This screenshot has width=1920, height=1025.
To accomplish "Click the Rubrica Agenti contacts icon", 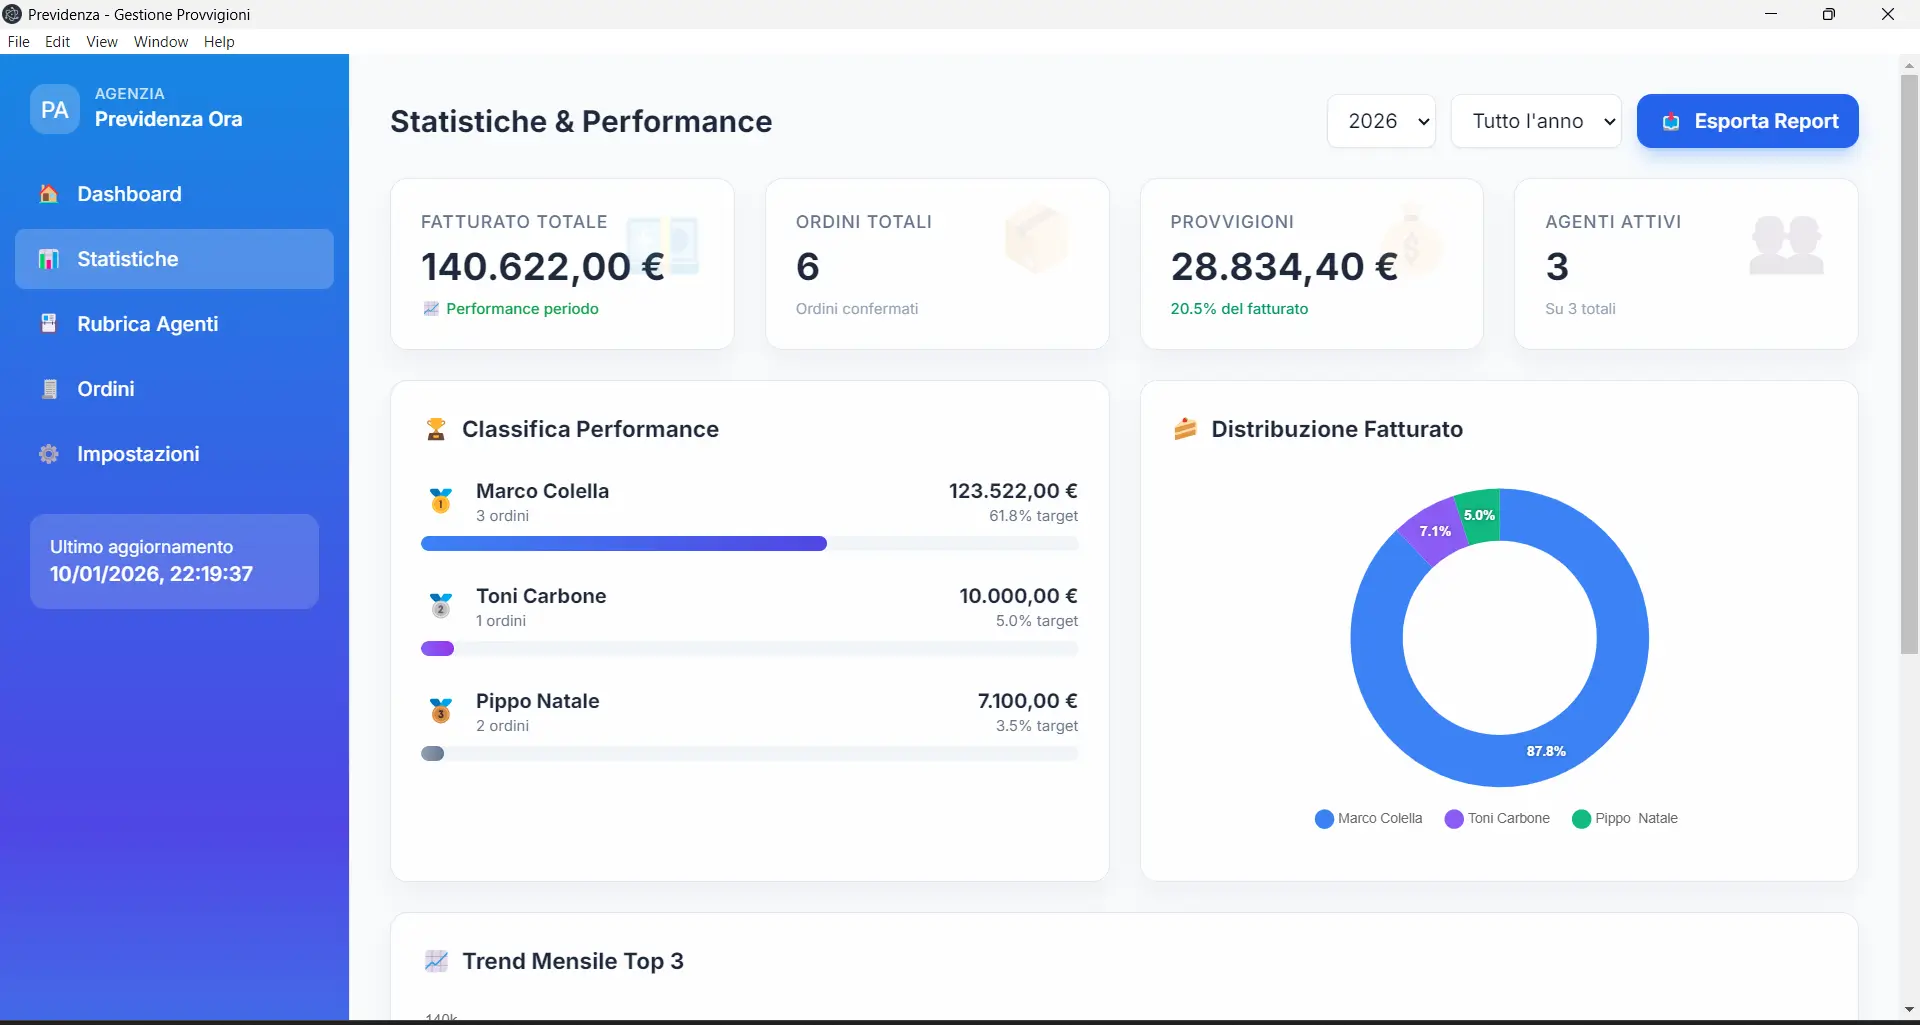I will pos(48,324).
